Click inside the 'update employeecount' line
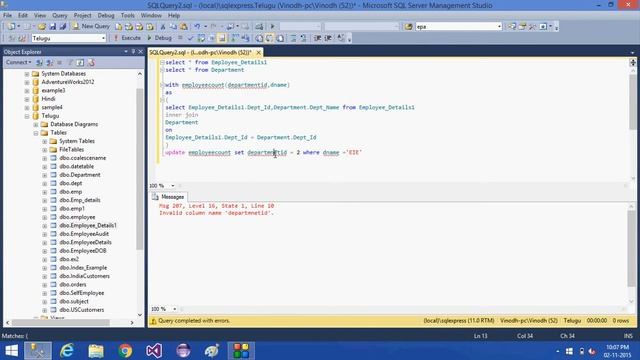This screenshot has width=640, height=360. [263, 153]
